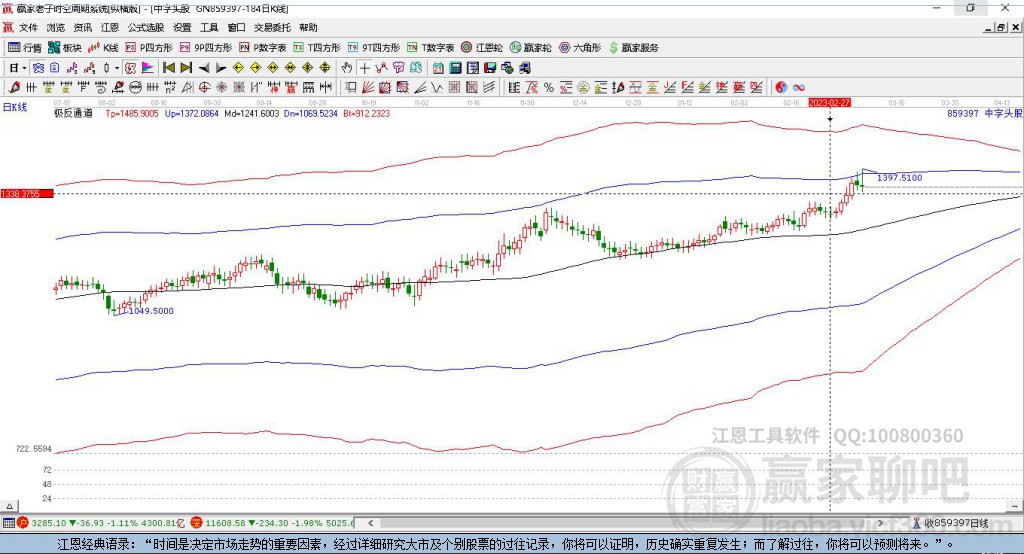
Task: Open the 9P四方形 tool
Action: click(206, 48)
